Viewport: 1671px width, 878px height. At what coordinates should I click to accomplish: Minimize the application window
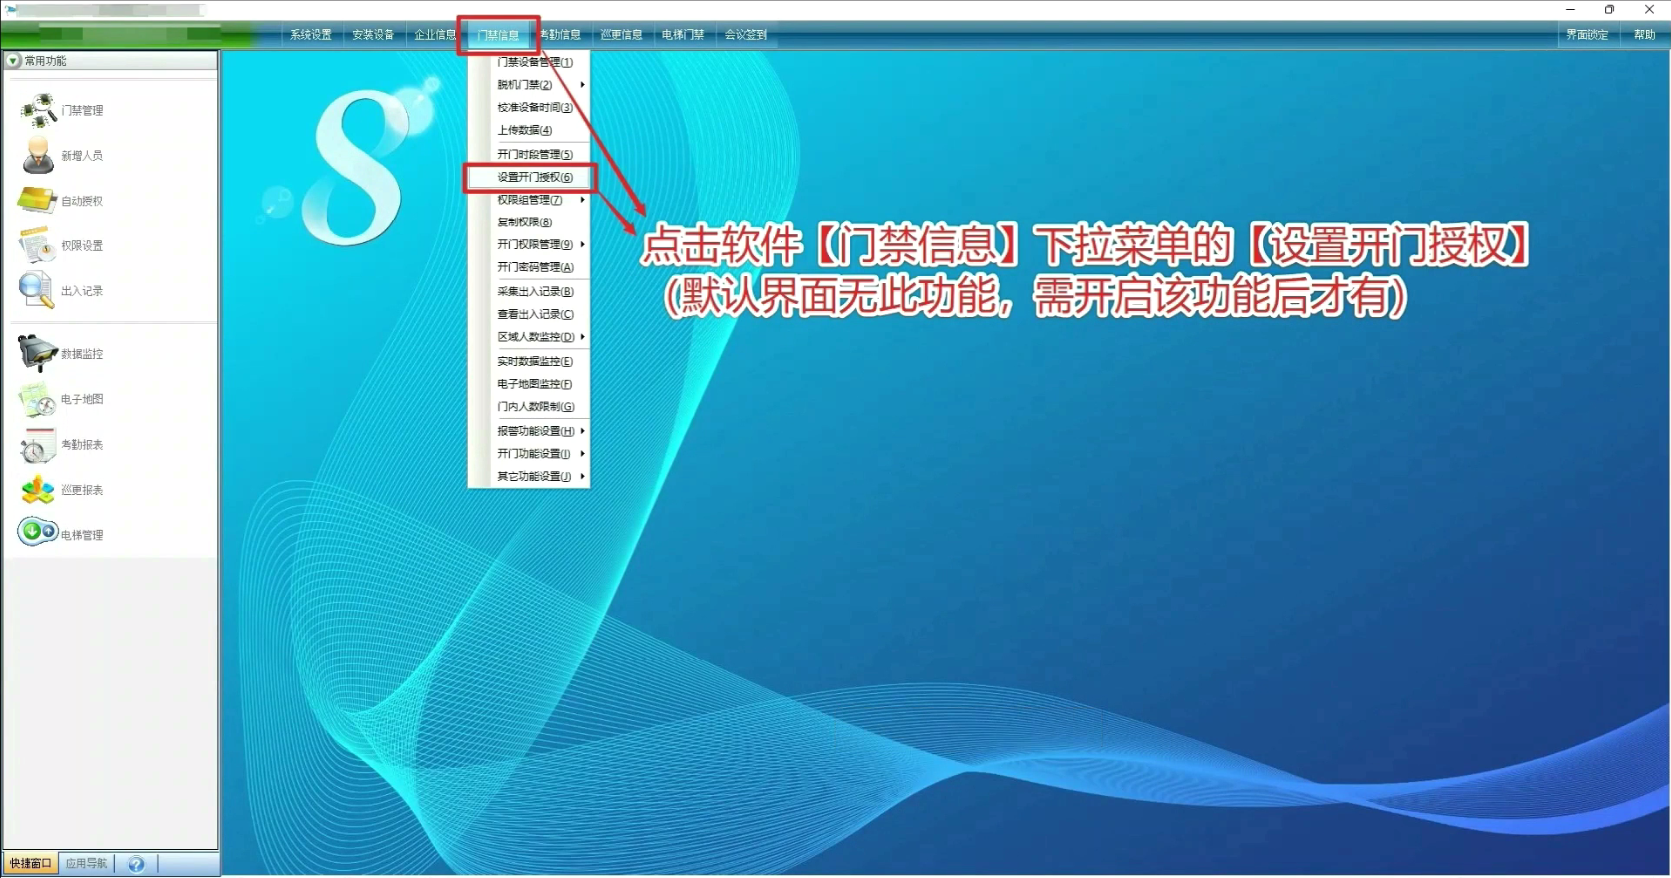click(x=1570, y=10)
